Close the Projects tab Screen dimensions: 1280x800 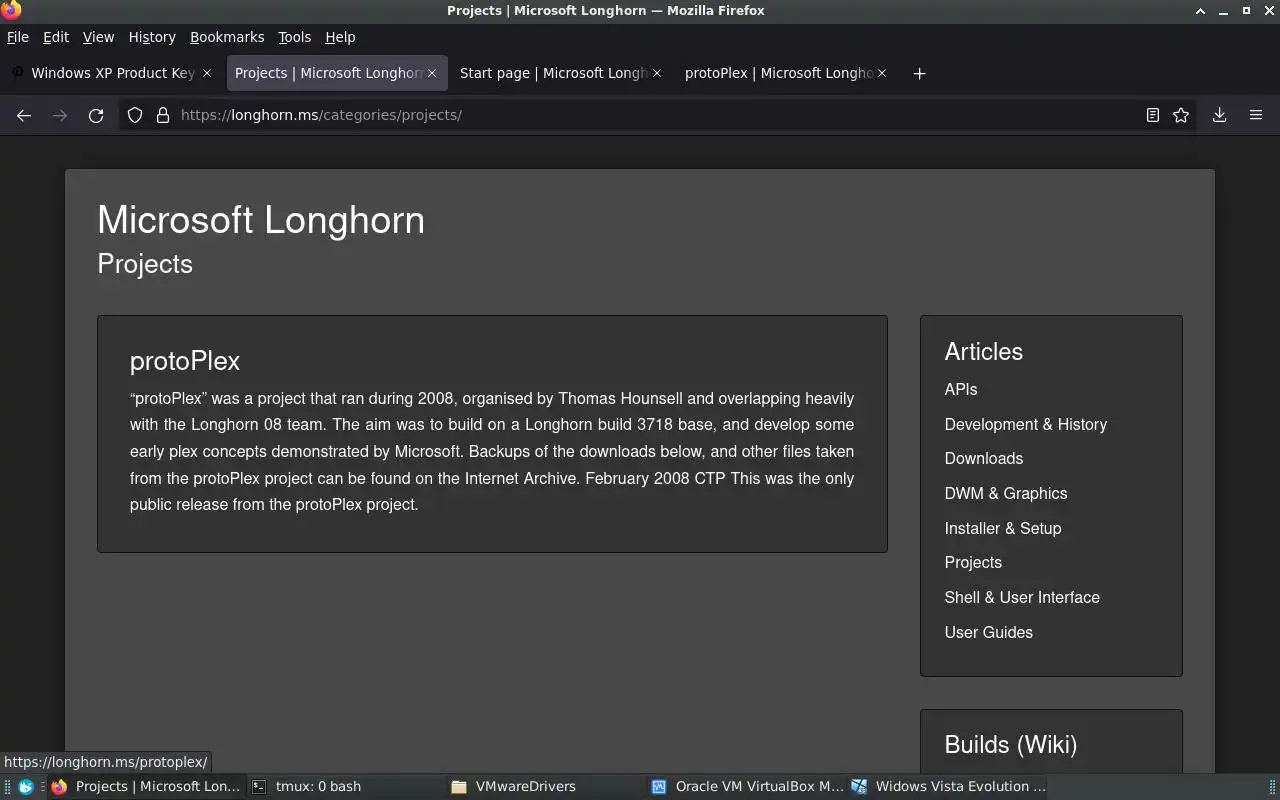[x=432, y=73]
